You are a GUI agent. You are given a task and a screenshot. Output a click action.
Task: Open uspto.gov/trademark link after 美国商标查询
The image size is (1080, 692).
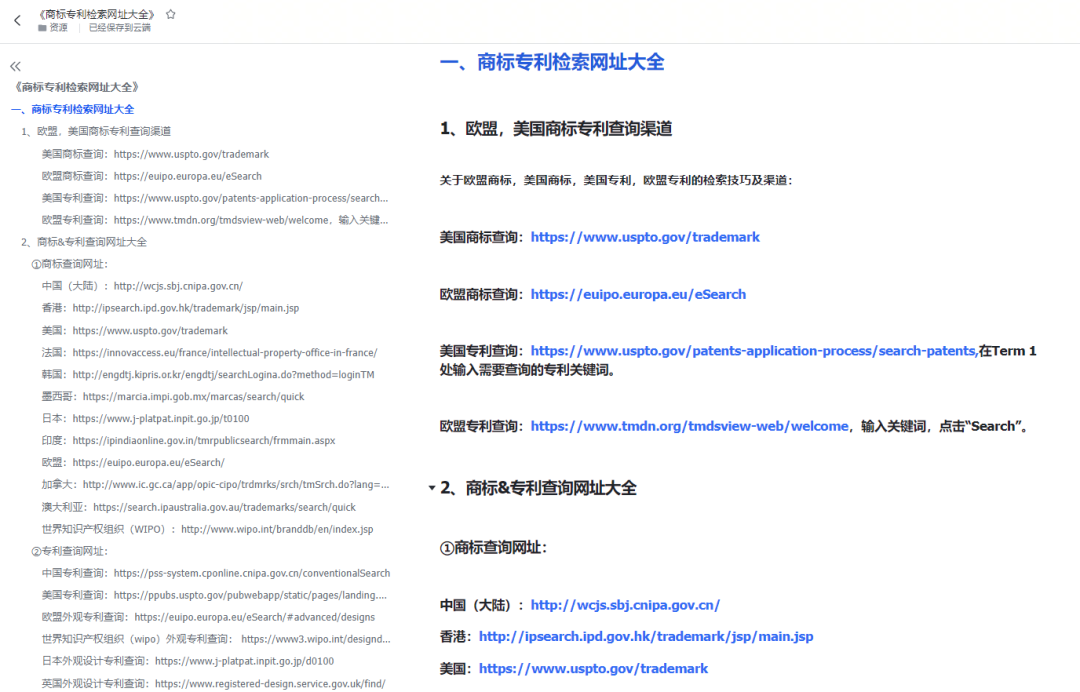(645, 237)
